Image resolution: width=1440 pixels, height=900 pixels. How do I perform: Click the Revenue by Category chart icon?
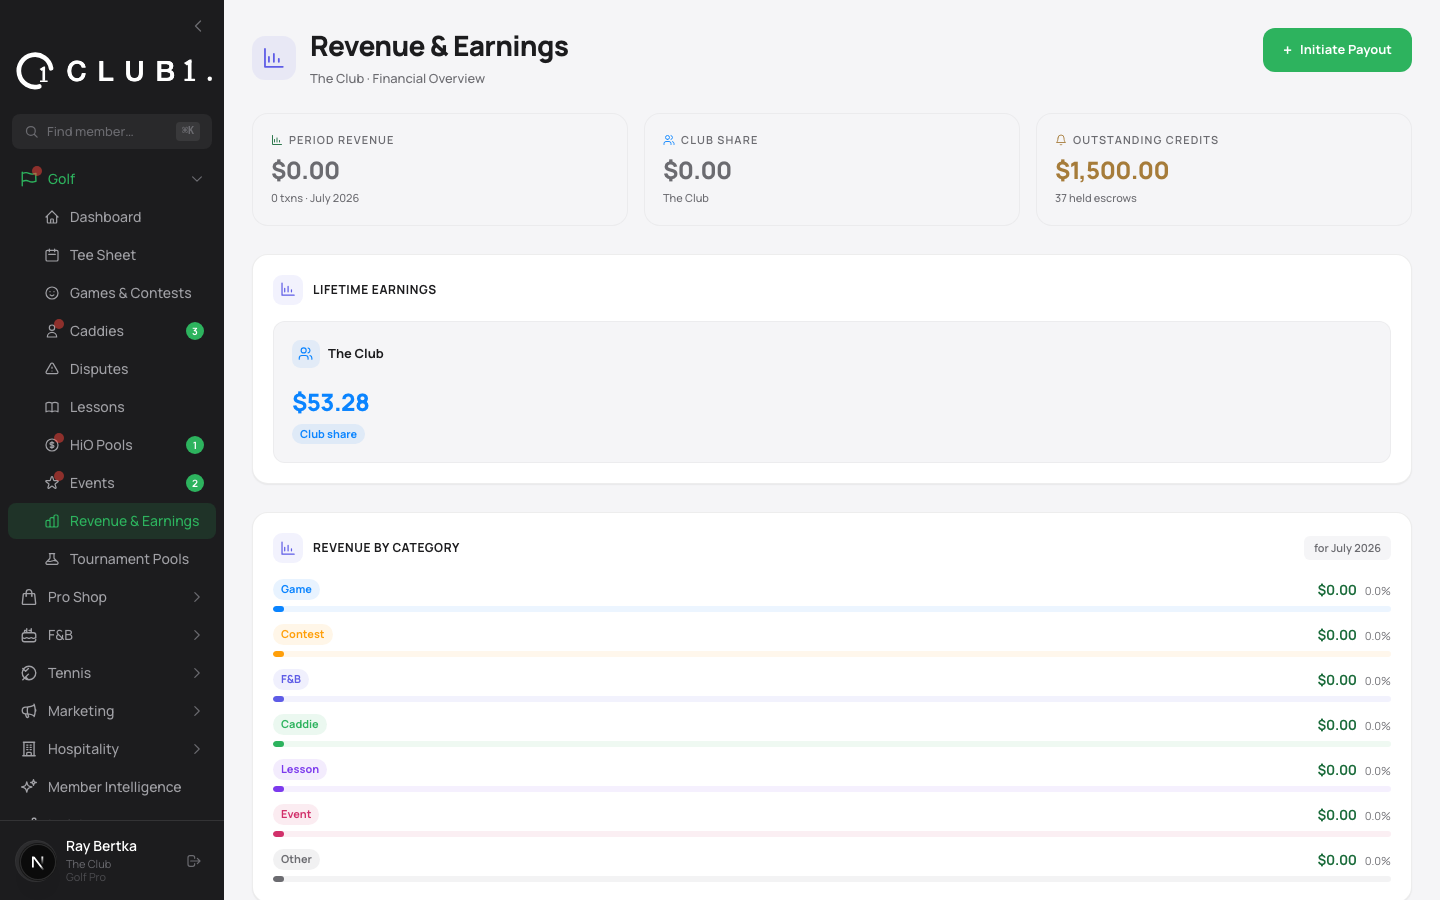click(x=288, y=548)
